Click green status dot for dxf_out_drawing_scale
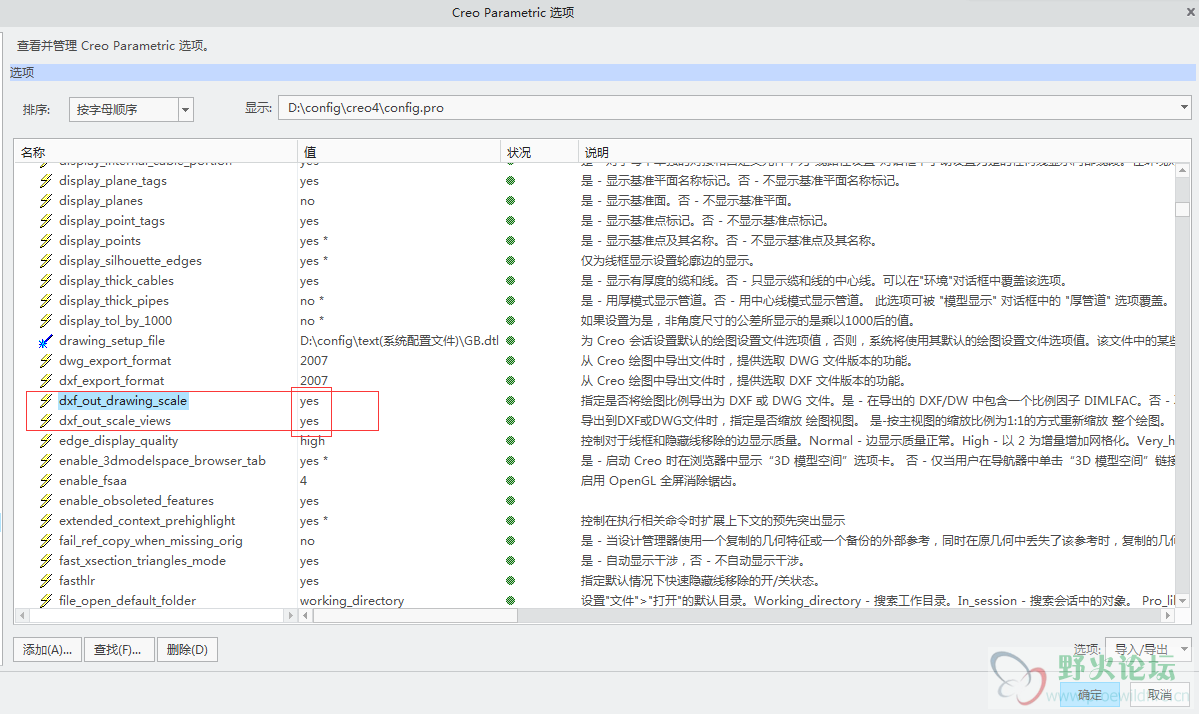The height and width of the screenshot is (714, 1199). 510,401
